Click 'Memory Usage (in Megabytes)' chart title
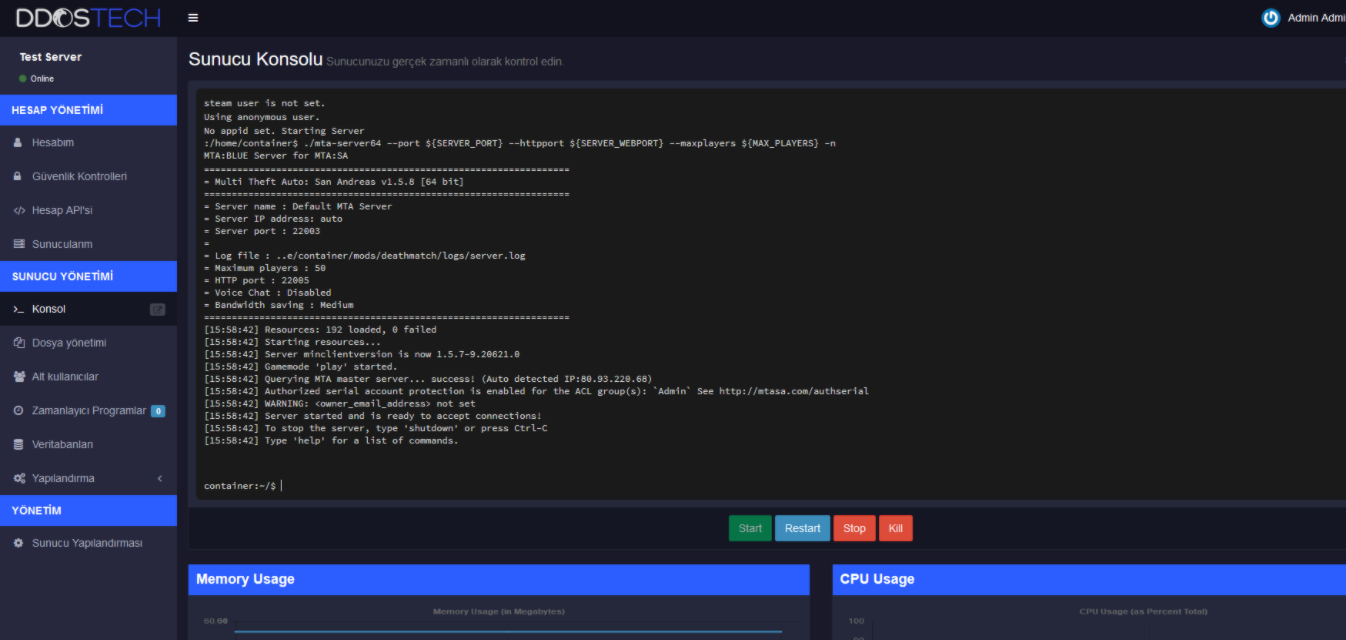 [x=498, y=611]
